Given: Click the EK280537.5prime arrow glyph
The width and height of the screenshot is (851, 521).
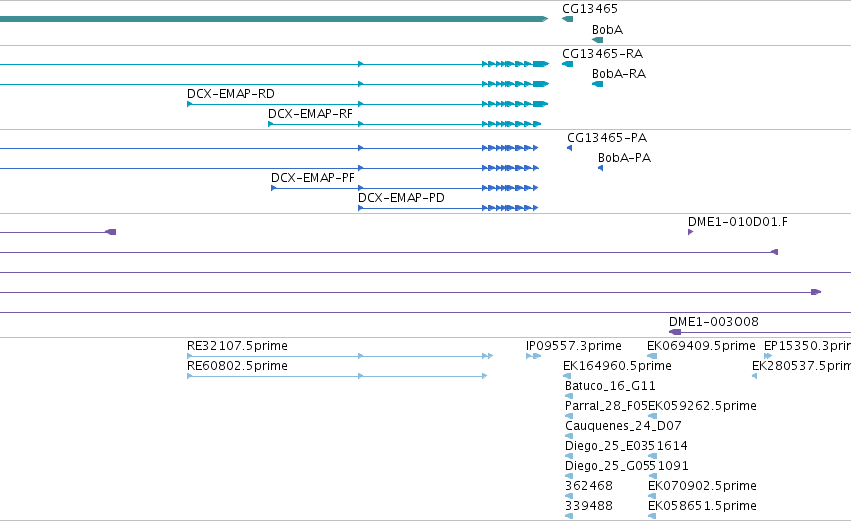Looking at the screenshot, I should 754,376.
